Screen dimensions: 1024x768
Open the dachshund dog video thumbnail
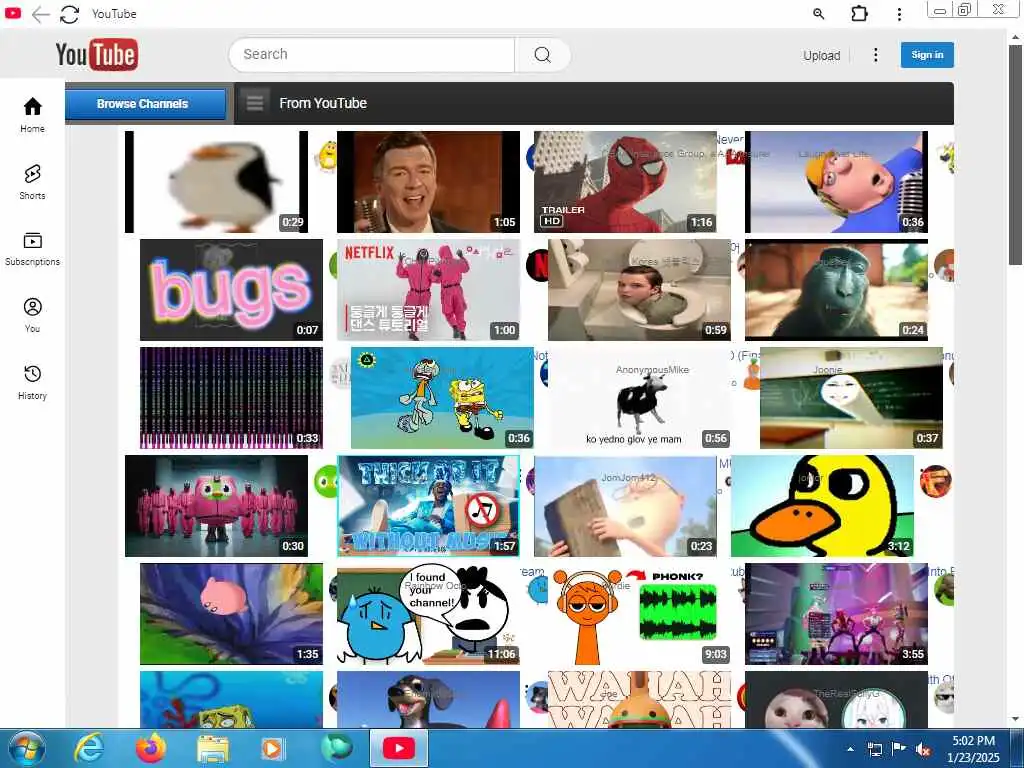click(428, 699)
